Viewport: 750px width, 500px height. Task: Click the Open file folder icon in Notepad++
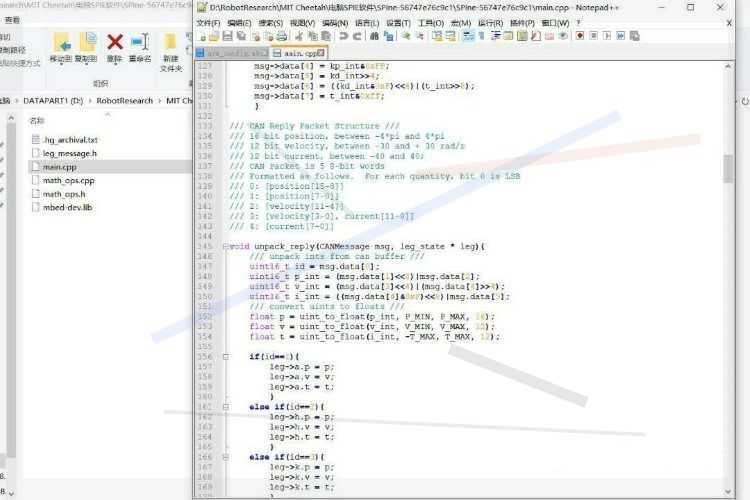pos(214,36)
